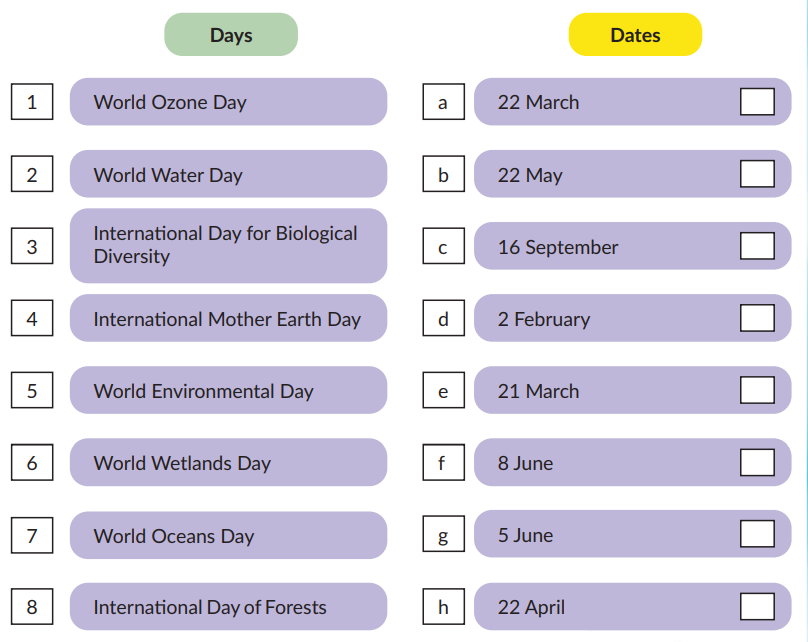Tick the checkbox next to 22 March
Viewport: 808px width, 642px height.
757,102
